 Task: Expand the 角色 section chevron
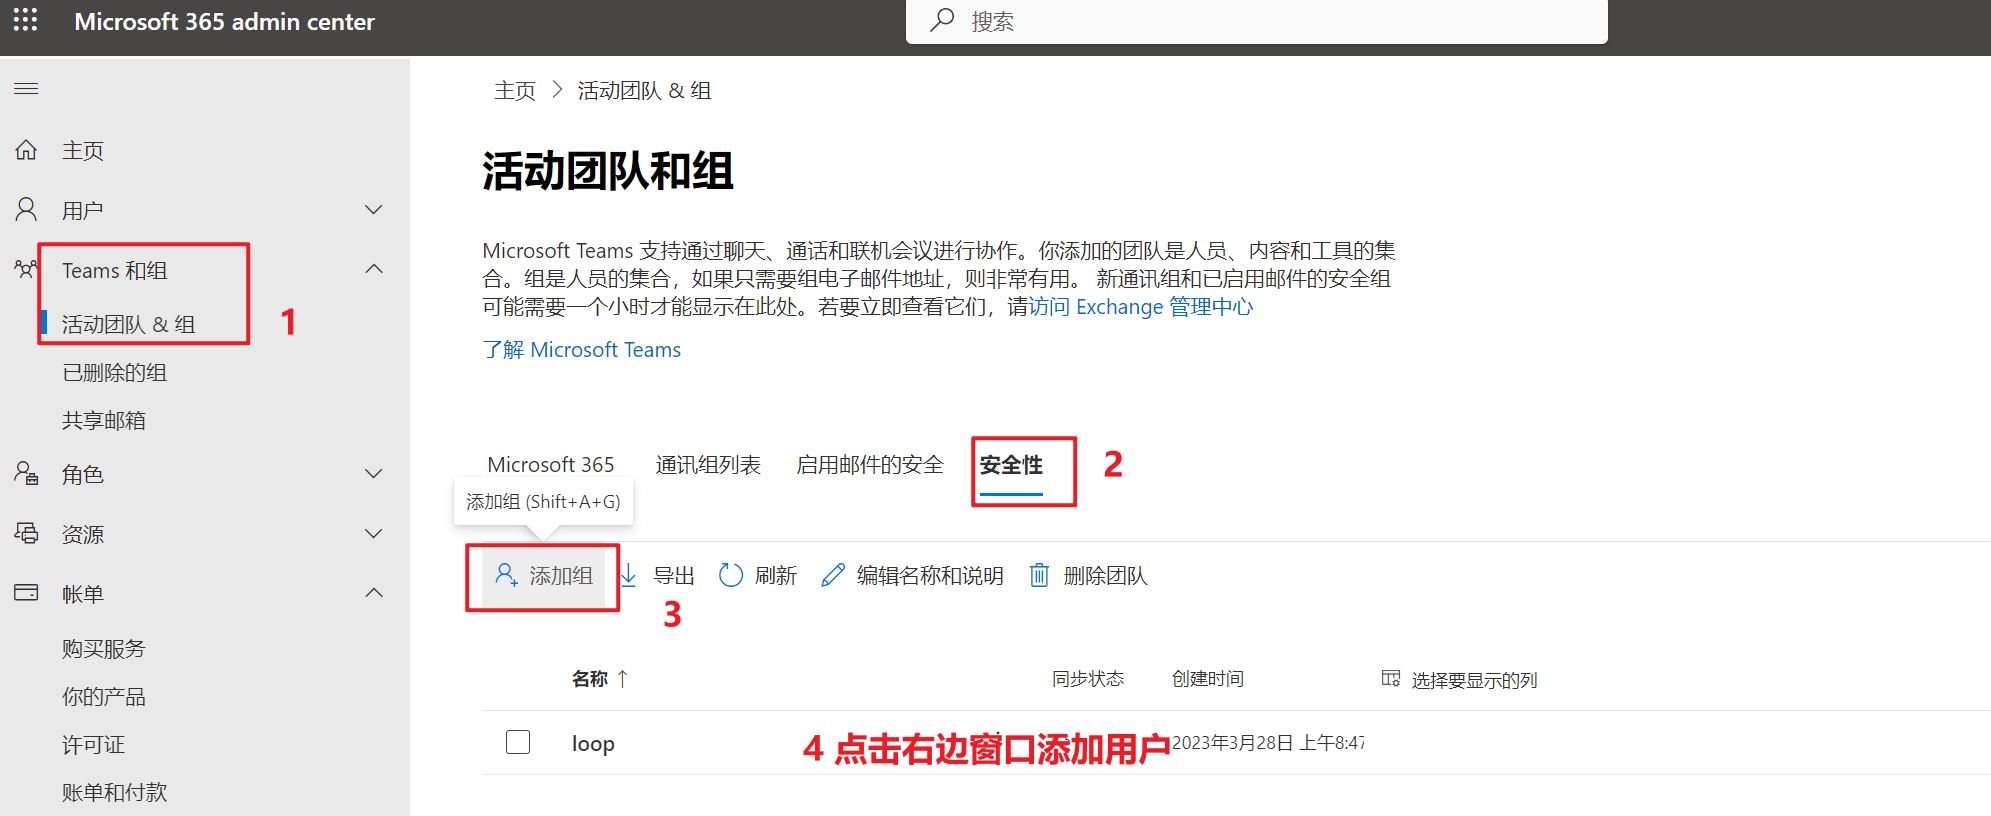pos(374,473)
